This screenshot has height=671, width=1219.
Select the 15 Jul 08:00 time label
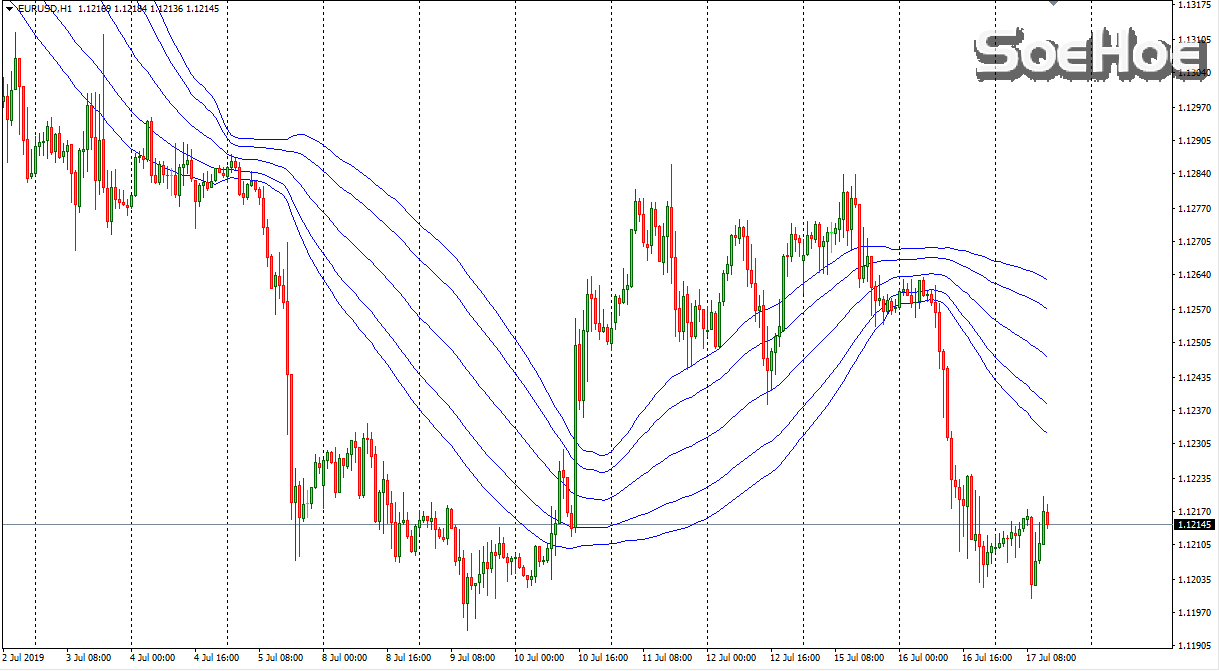[858, 658]
